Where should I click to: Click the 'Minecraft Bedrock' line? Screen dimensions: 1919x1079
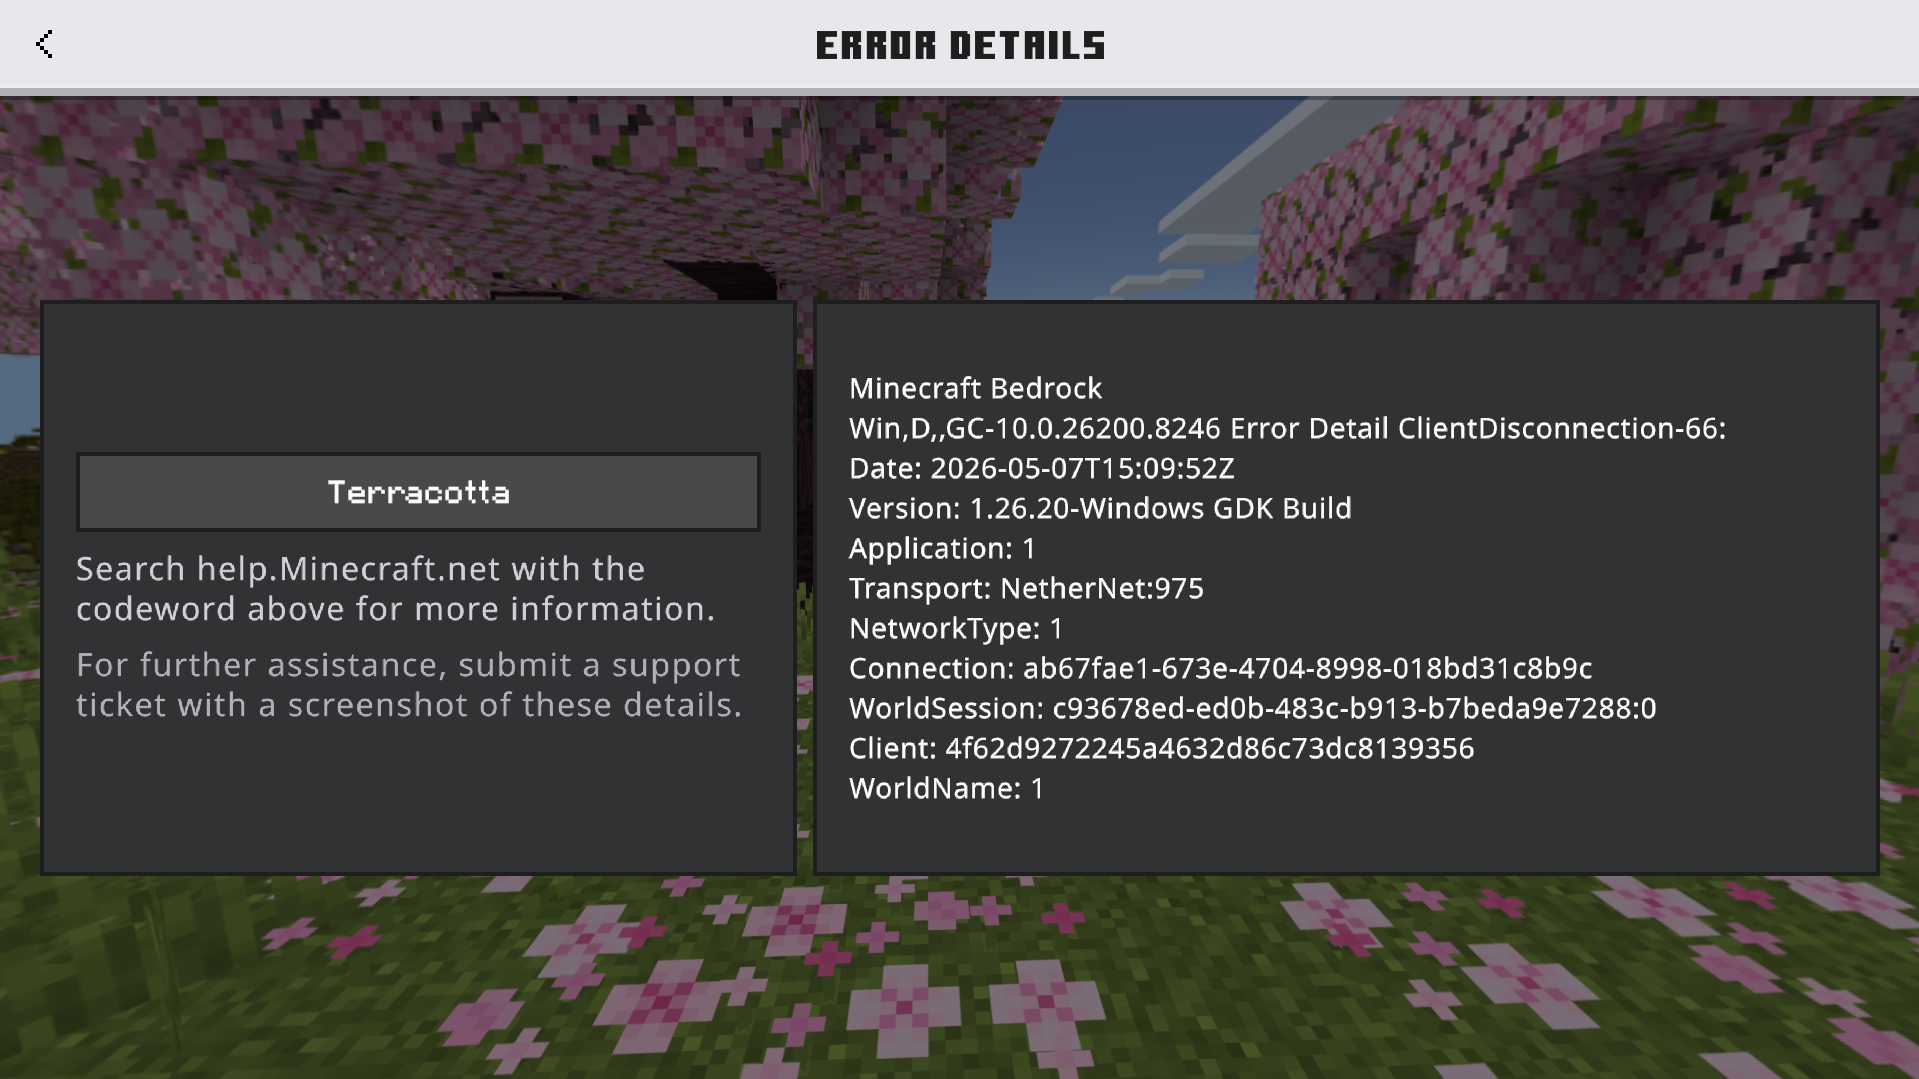point(975,388)
